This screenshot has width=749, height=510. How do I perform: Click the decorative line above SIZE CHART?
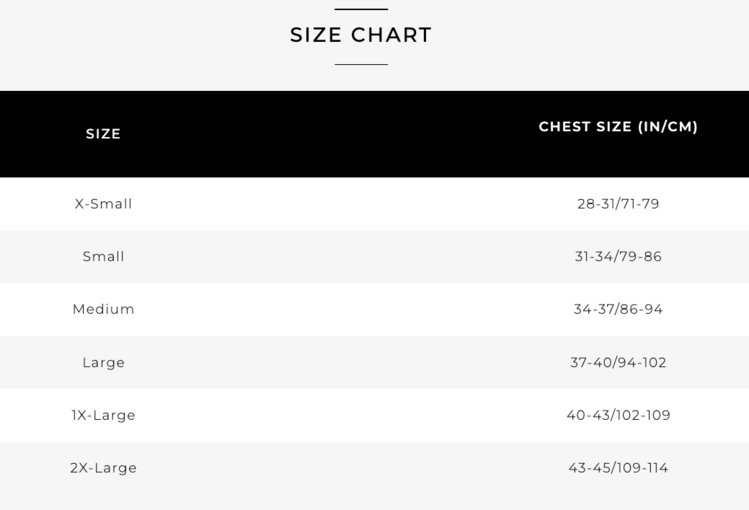361,9
